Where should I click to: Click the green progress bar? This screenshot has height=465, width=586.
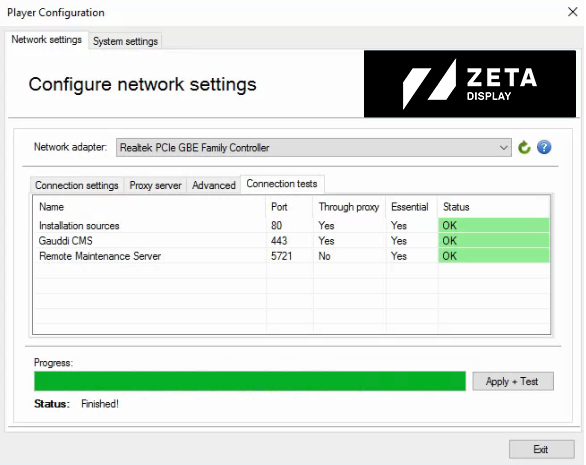(250, 381)
